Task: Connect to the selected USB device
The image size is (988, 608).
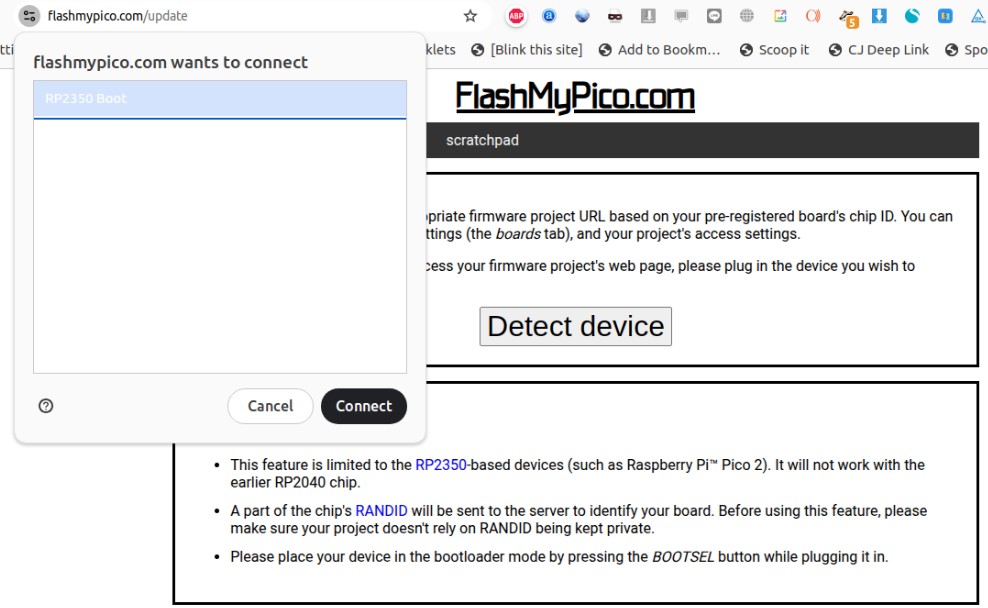Action: [x=364, y=406]
